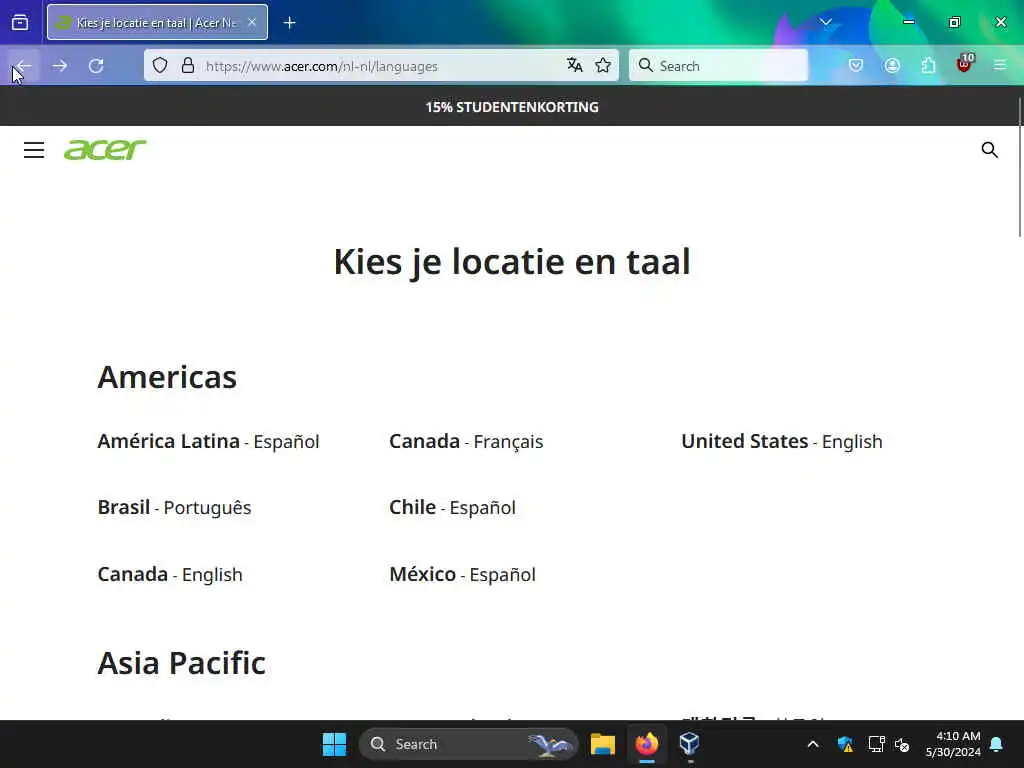
Task: Close the Acer tab
Action: pos(252,23)
